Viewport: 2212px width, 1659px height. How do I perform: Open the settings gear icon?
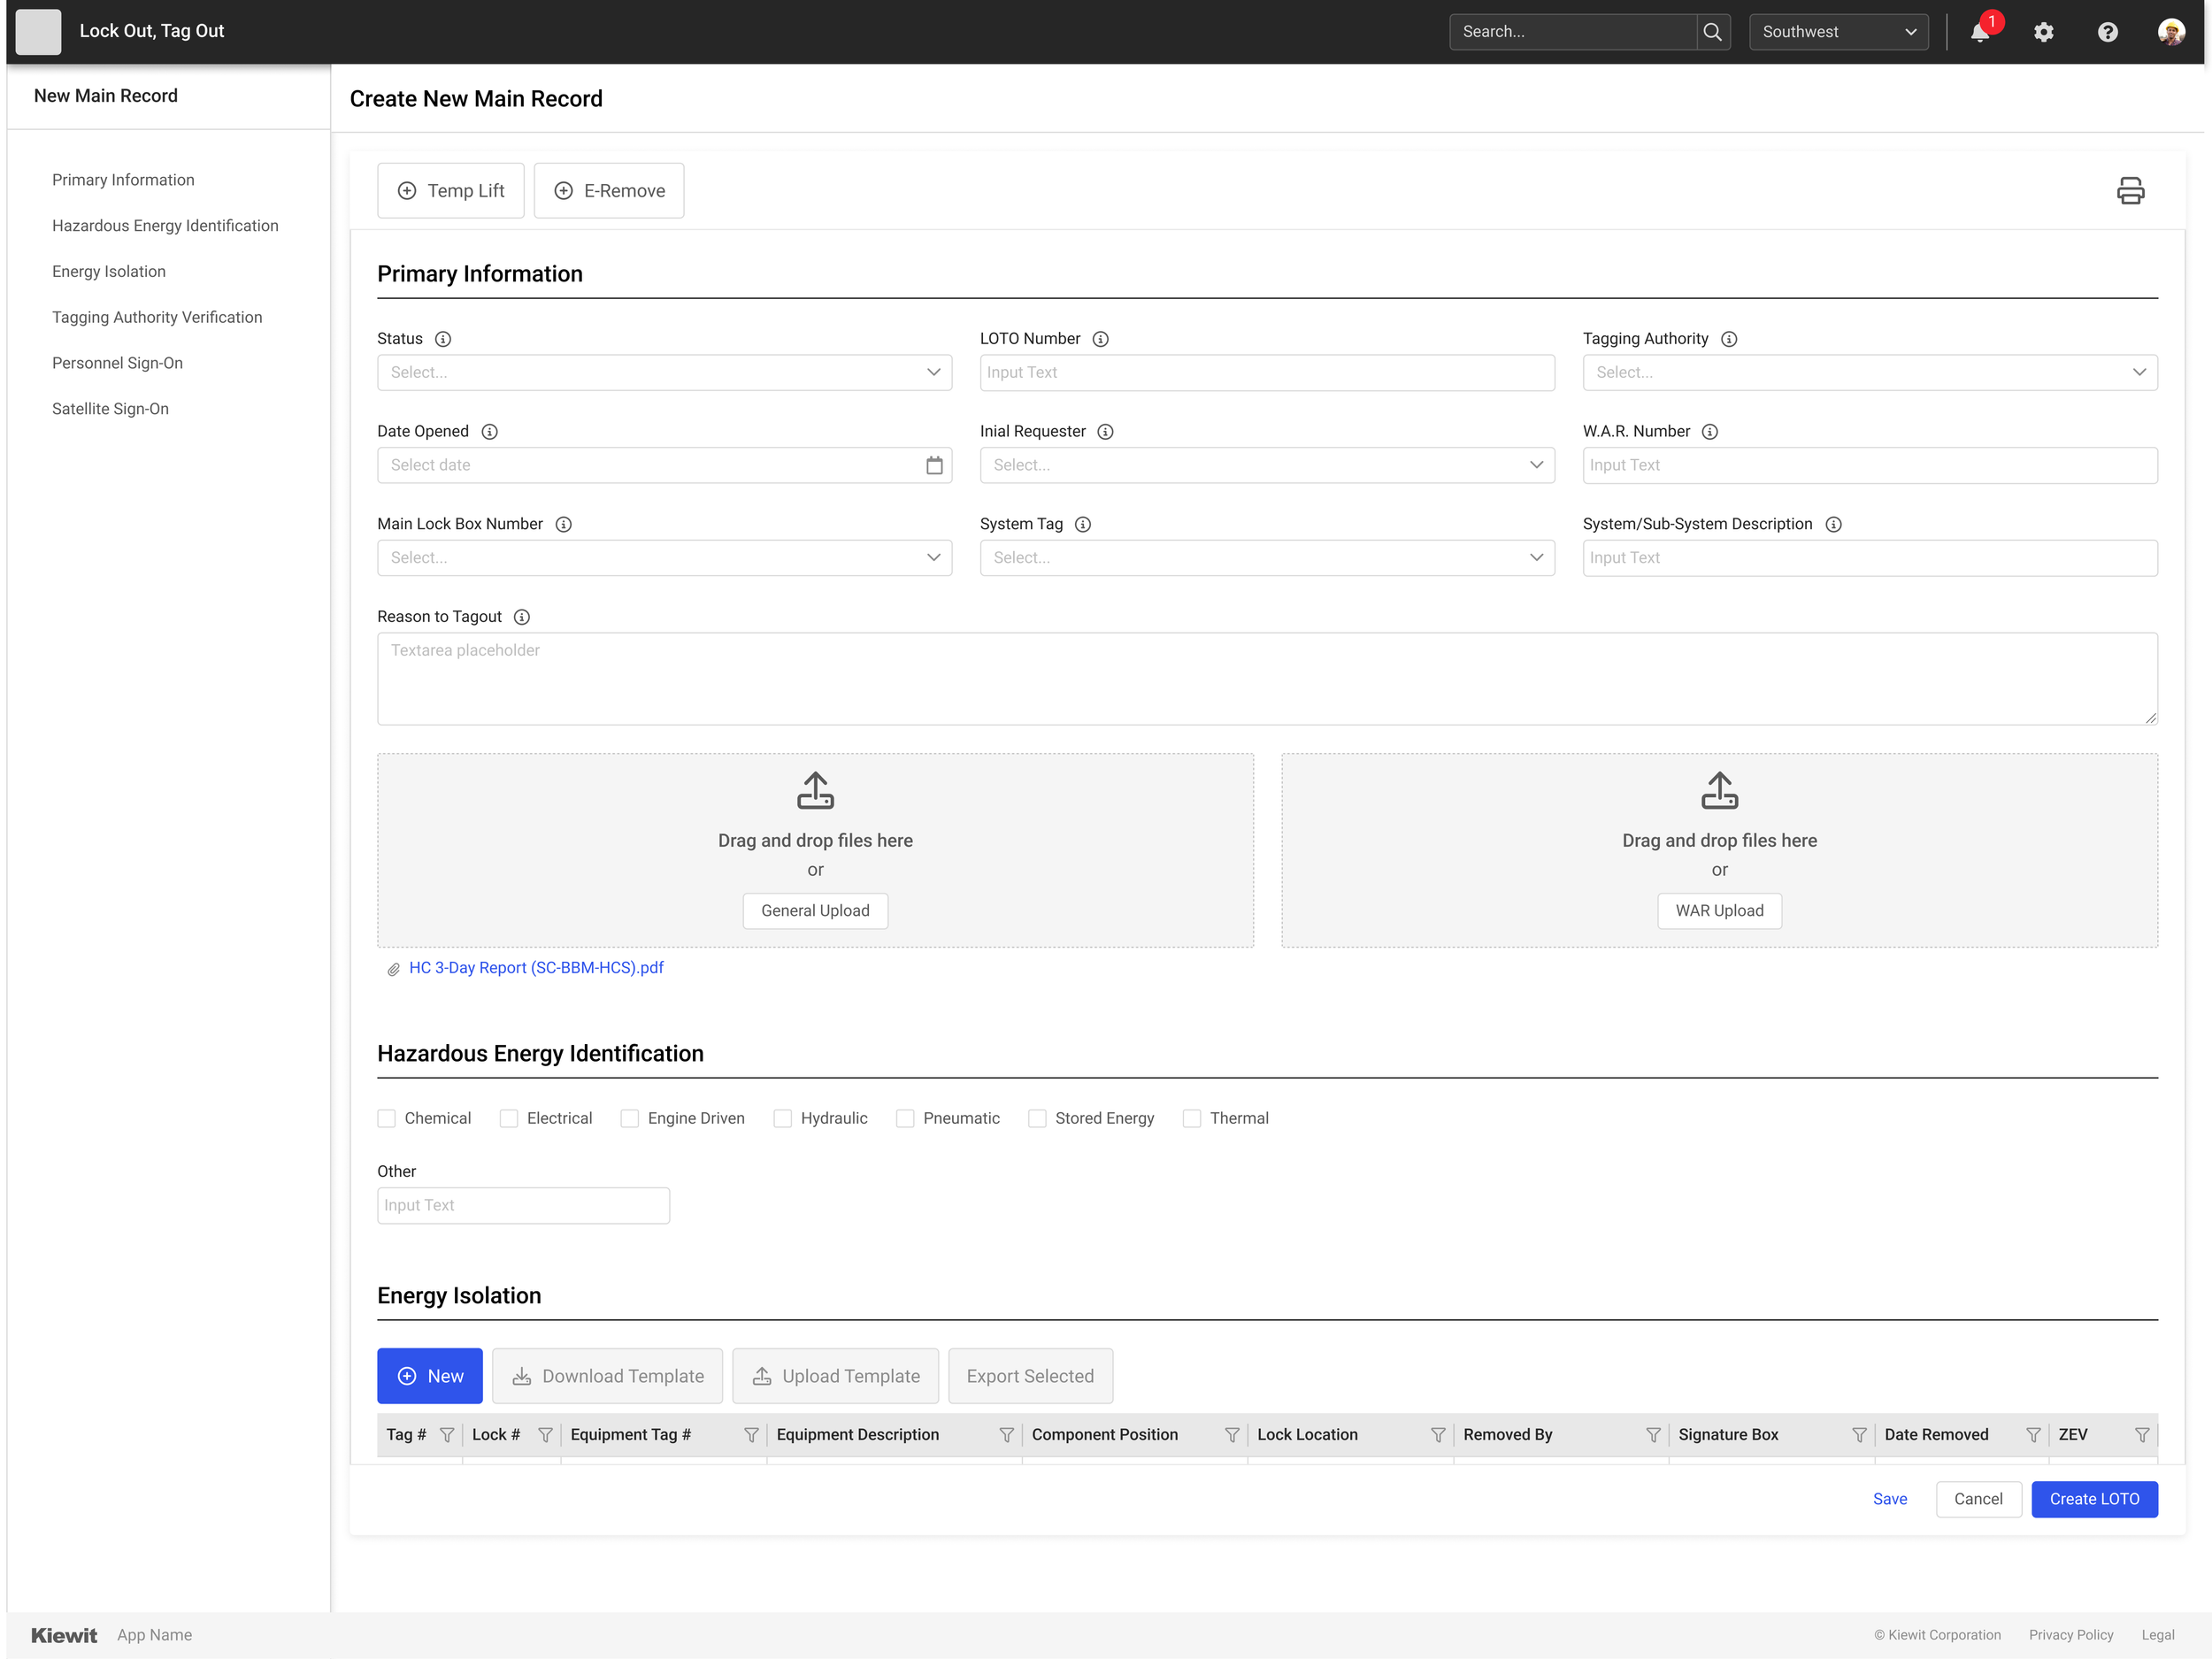(x=2043, y=31)
